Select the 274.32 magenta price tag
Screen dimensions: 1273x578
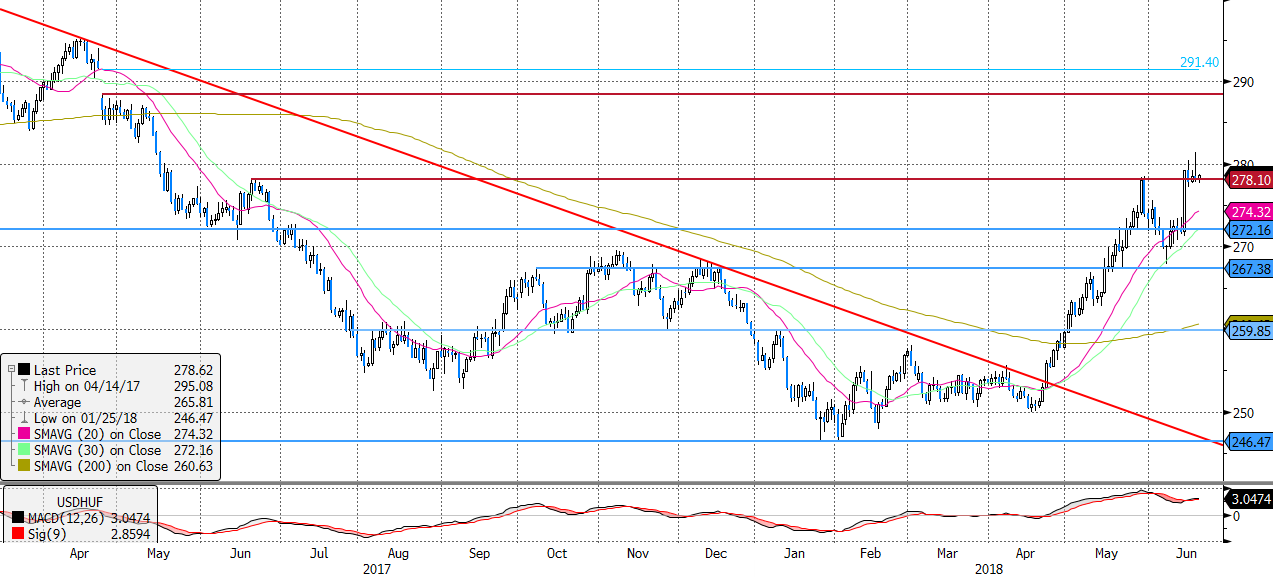[1249, 212]
